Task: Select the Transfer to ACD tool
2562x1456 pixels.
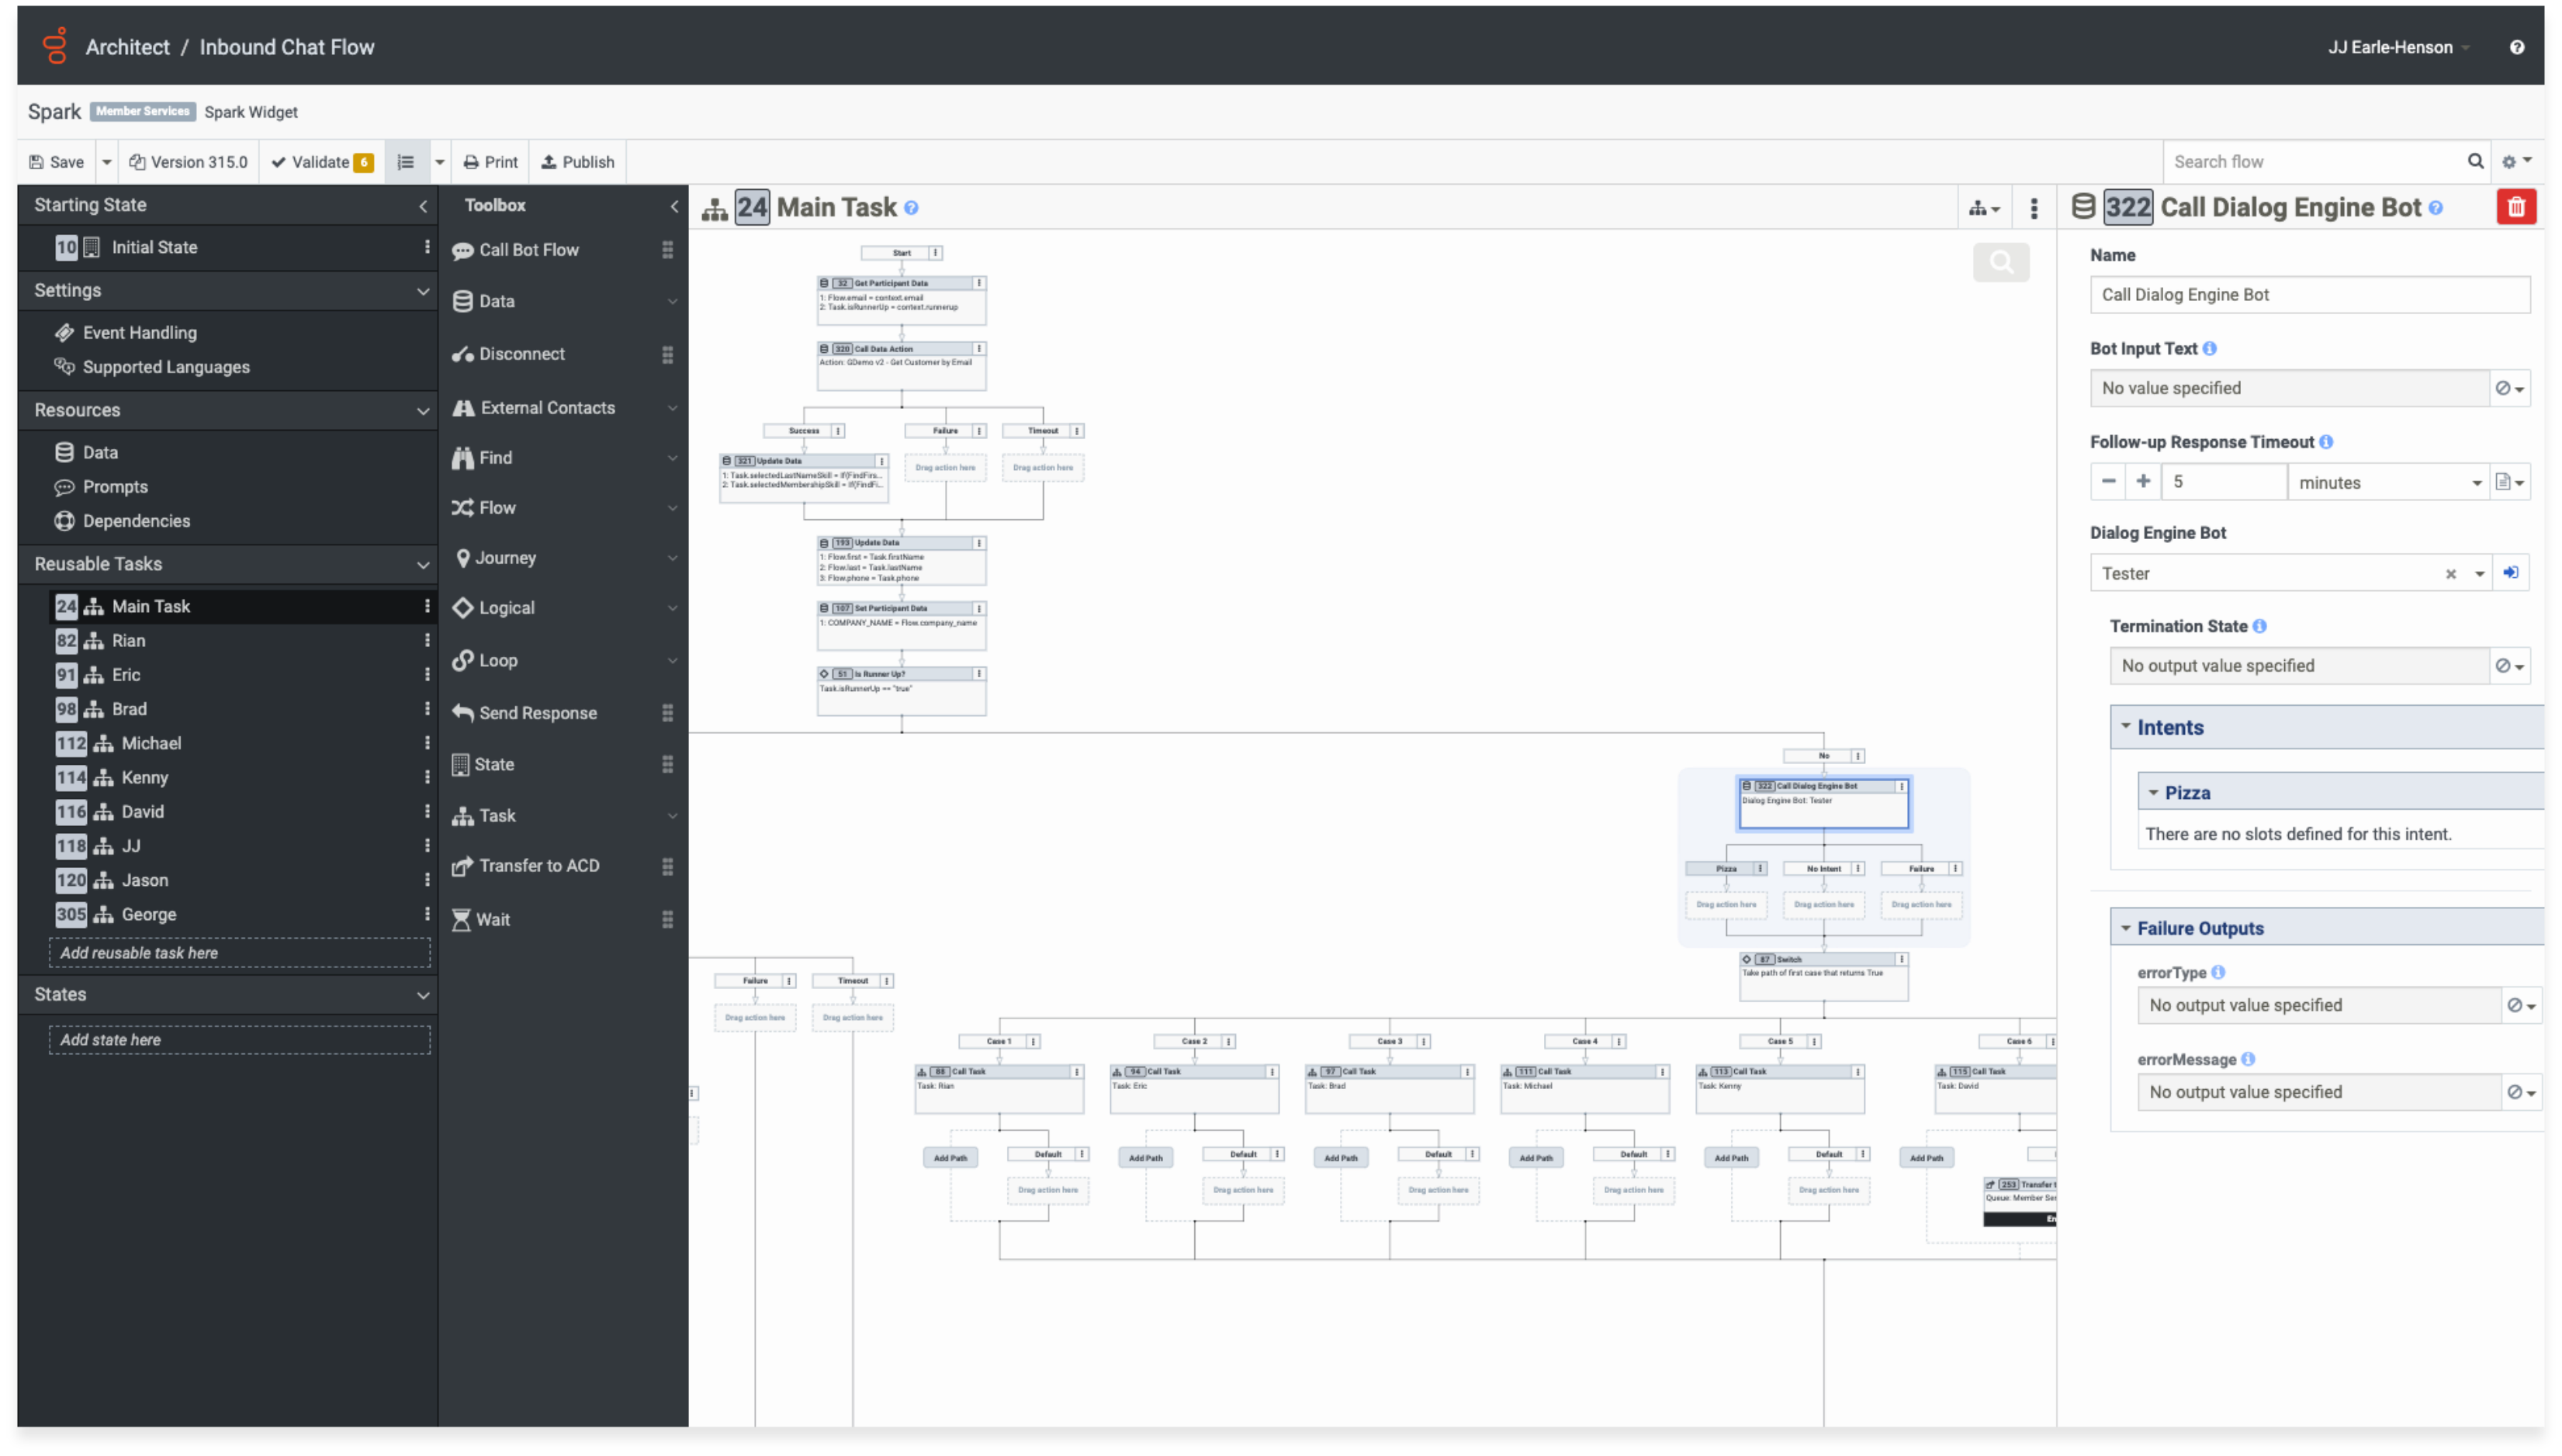Action: pos(539,866)
